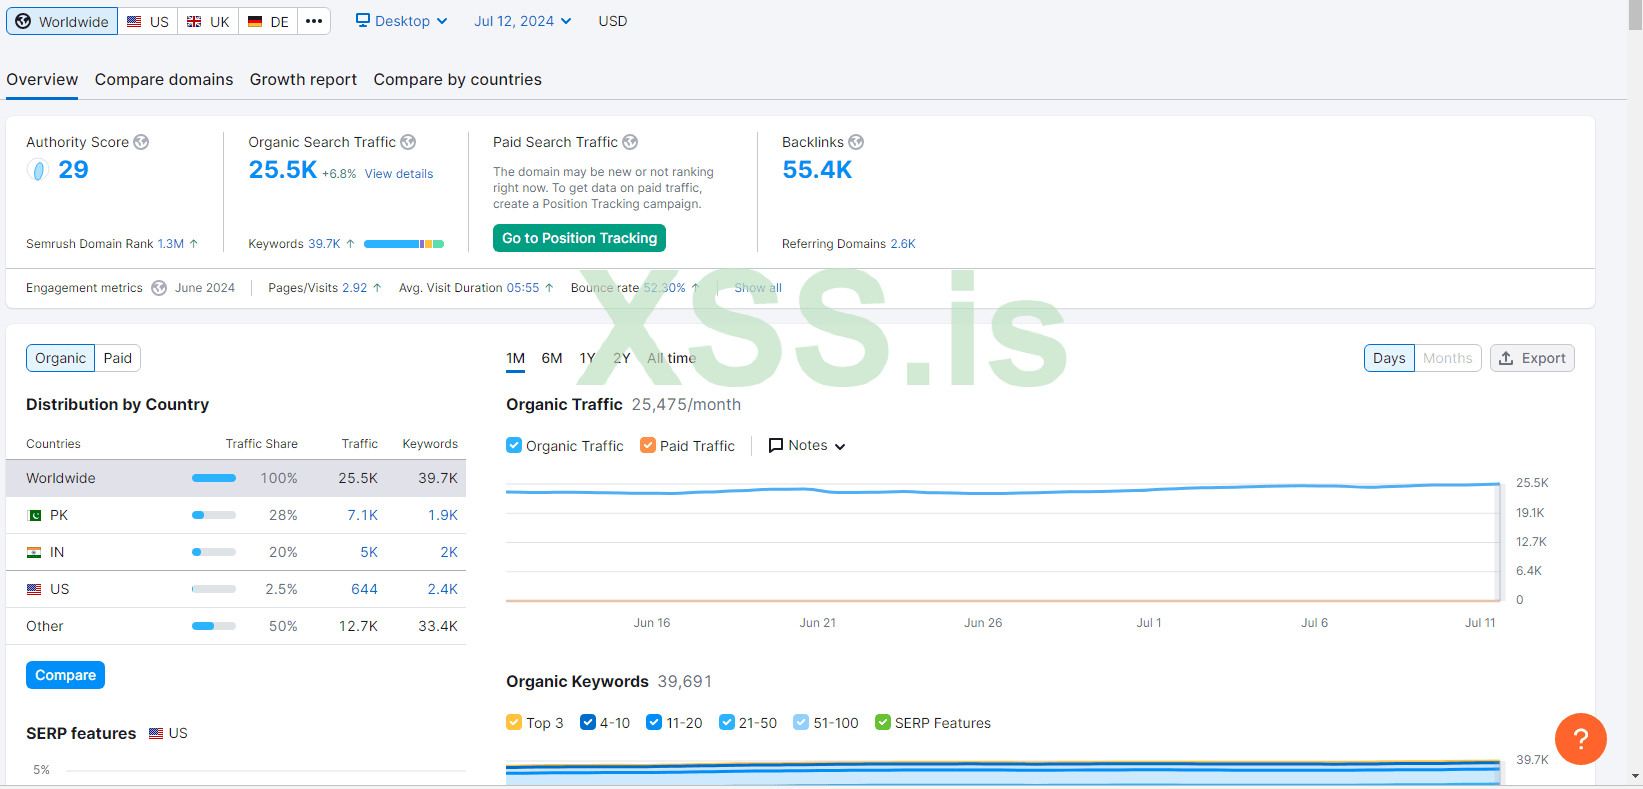Click the Avg. Visit Duration 05:55 value
Viewport: 1643px width, 789px height.
click(523, 288)
